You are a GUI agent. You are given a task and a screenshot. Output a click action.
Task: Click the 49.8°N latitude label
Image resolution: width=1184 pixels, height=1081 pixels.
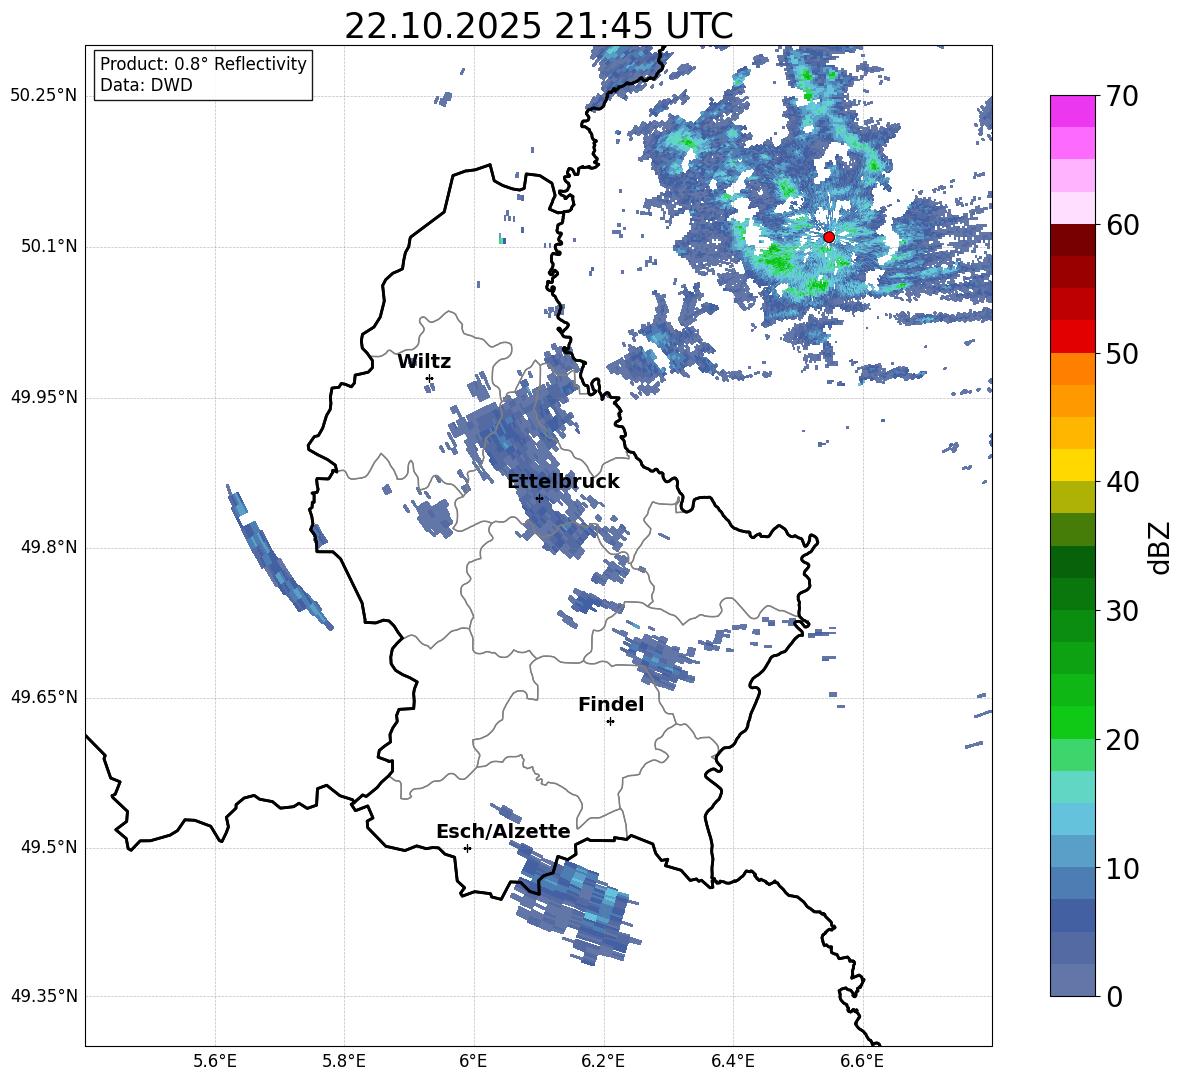48,547
